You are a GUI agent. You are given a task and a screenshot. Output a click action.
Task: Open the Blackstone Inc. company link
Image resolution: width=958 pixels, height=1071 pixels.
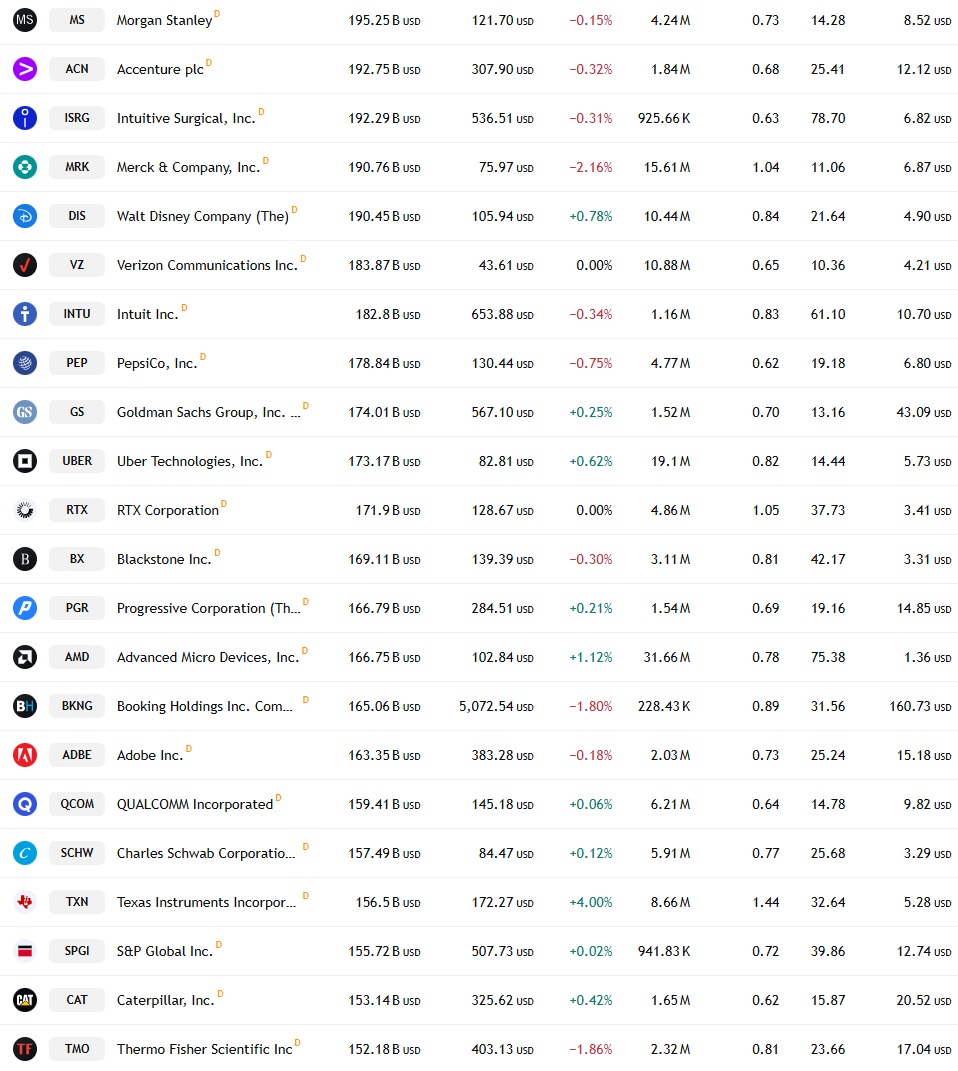pos(164,559)
